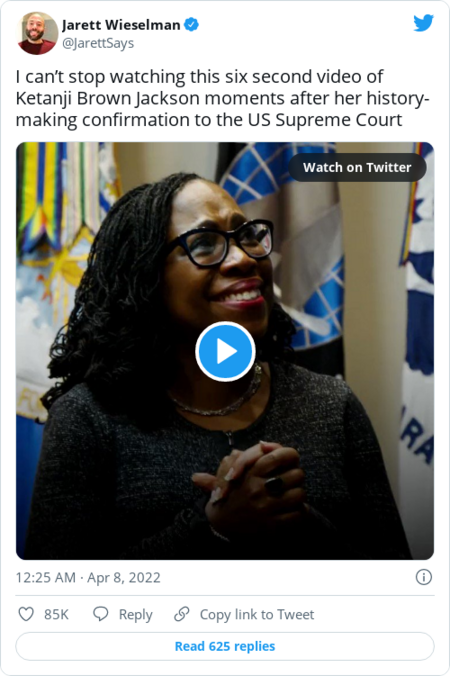The width and height of the screenshot is (450, 676).
Task: Click the Watch on Twitter button
Action: tap(357, 167)
